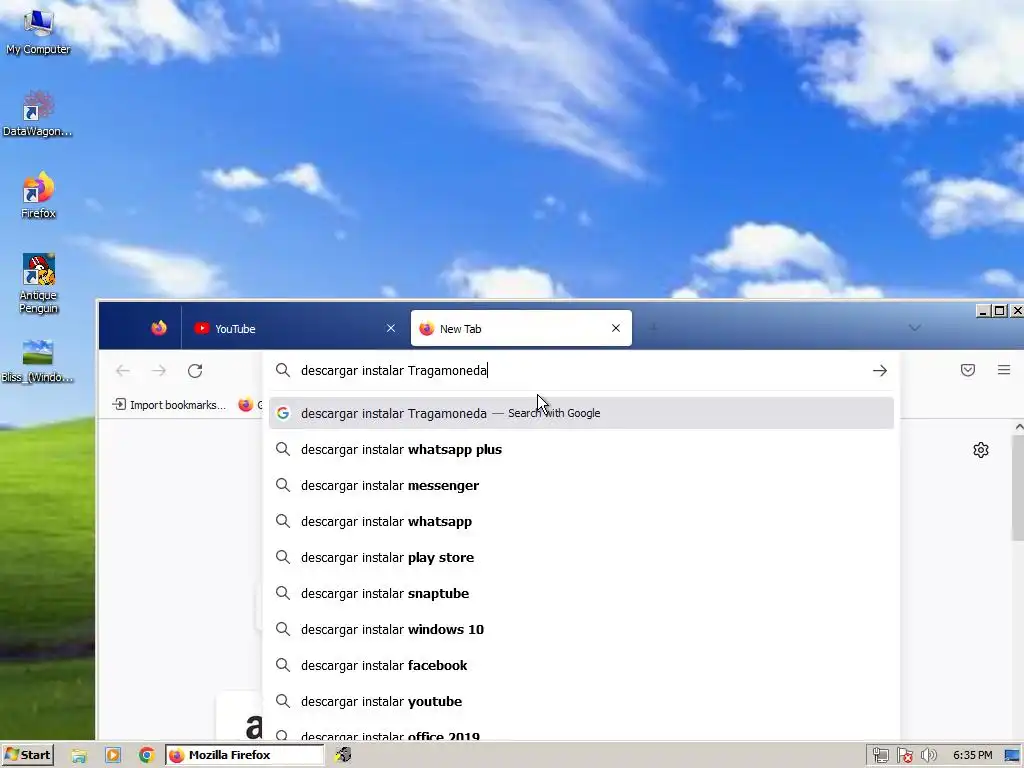Launch Firefox from desktop shortcut

tap(38, 195)
